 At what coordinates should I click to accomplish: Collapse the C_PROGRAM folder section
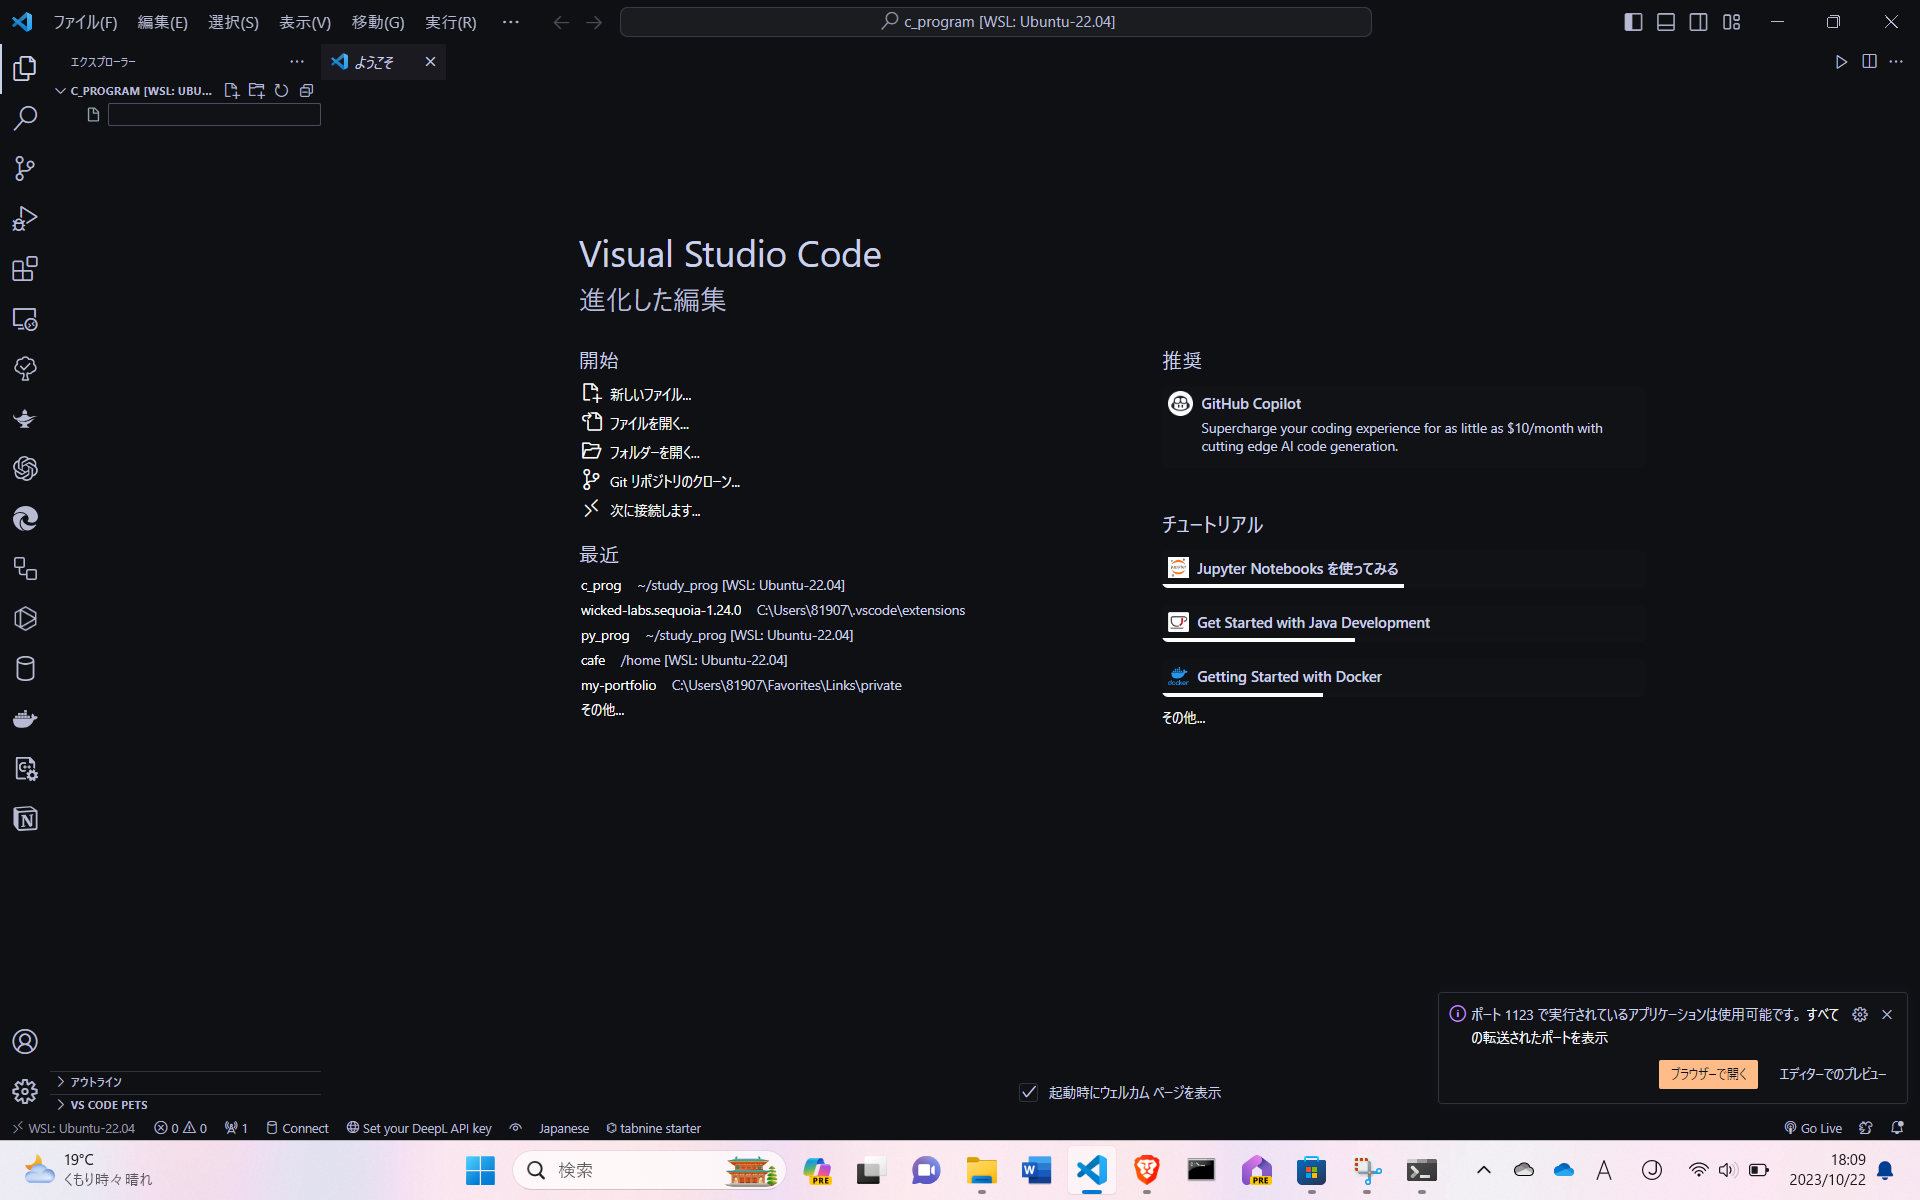click(x=60, y=91)
